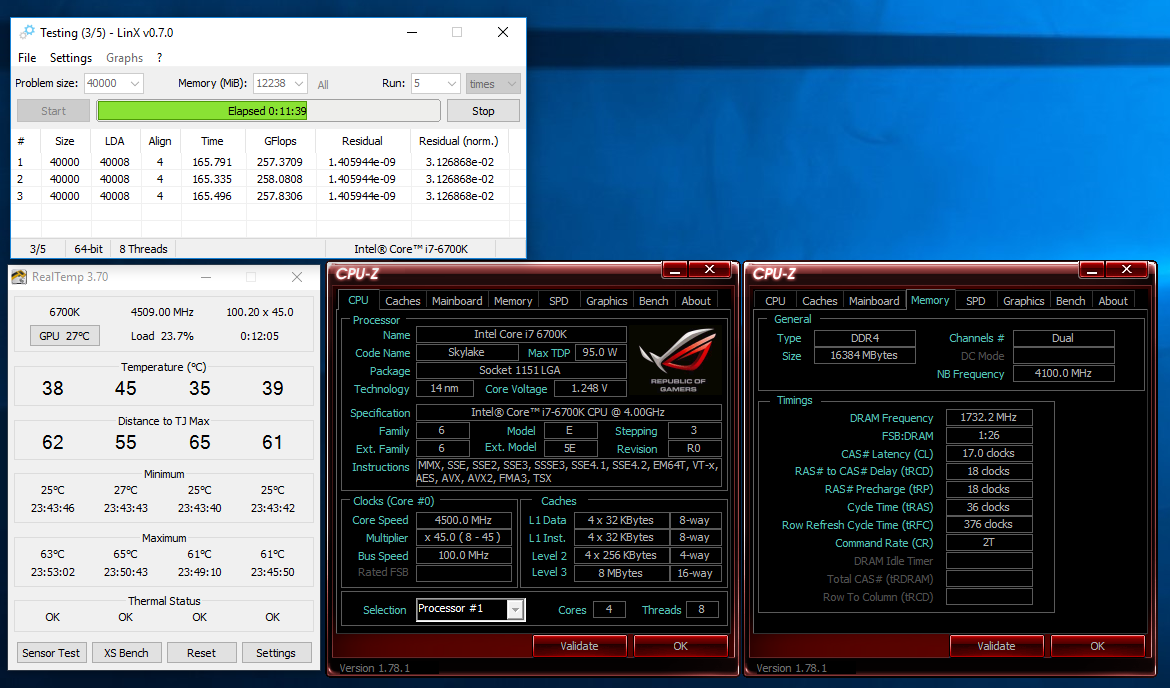Switch to Graphics tab in right CPU-Z window
The image size is (1170, 688).
pos(1024,301)
